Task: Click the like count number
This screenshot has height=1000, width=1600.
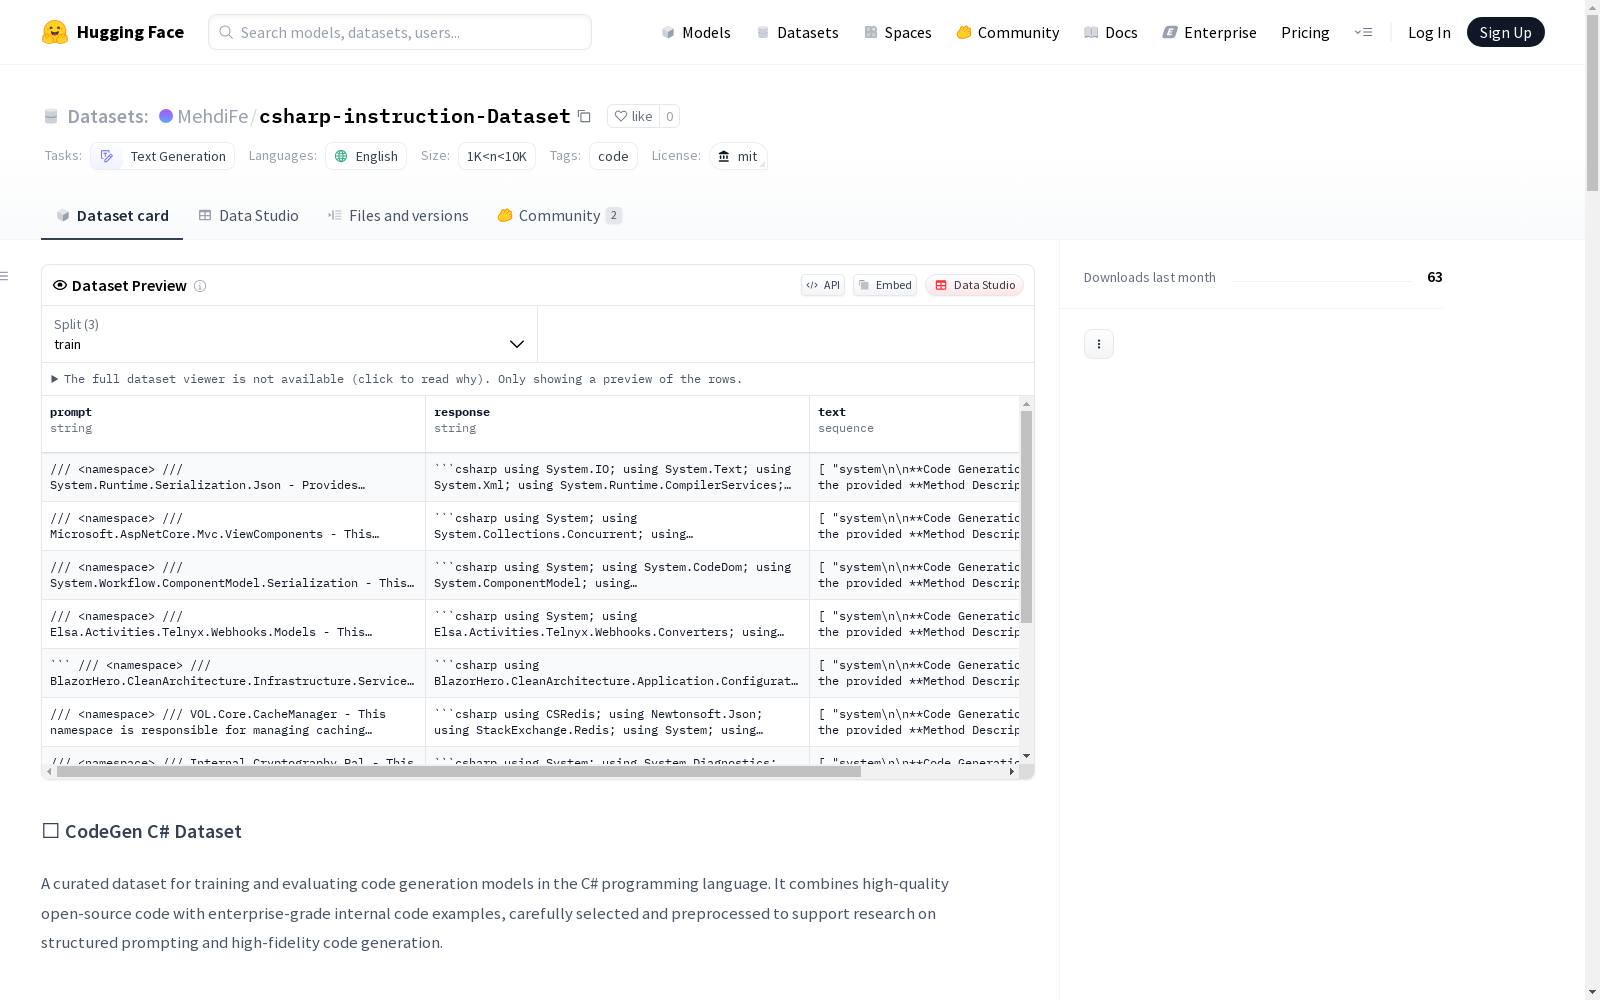Action: click(x=670, y=116)
